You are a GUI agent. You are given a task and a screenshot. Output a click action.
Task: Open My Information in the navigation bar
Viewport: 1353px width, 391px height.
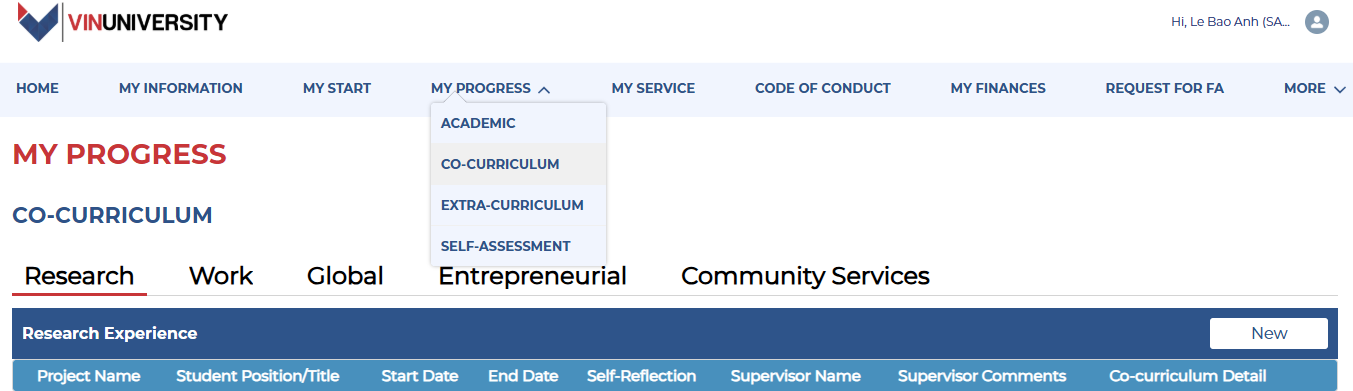pos(181,88)
